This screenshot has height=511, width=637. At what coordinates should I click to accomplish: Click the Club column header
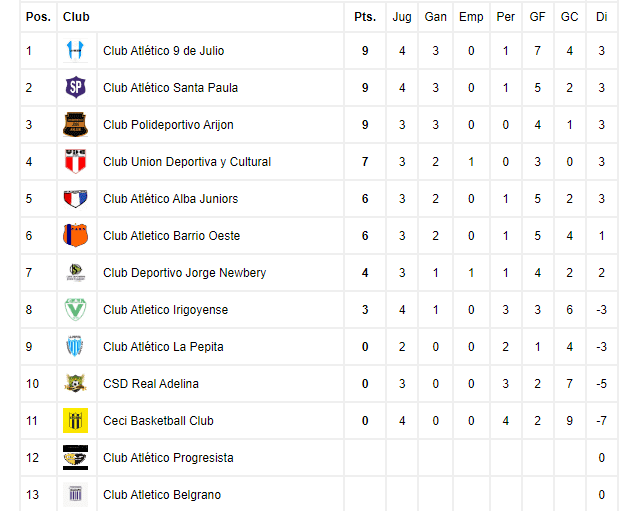(x=76, y=17)
